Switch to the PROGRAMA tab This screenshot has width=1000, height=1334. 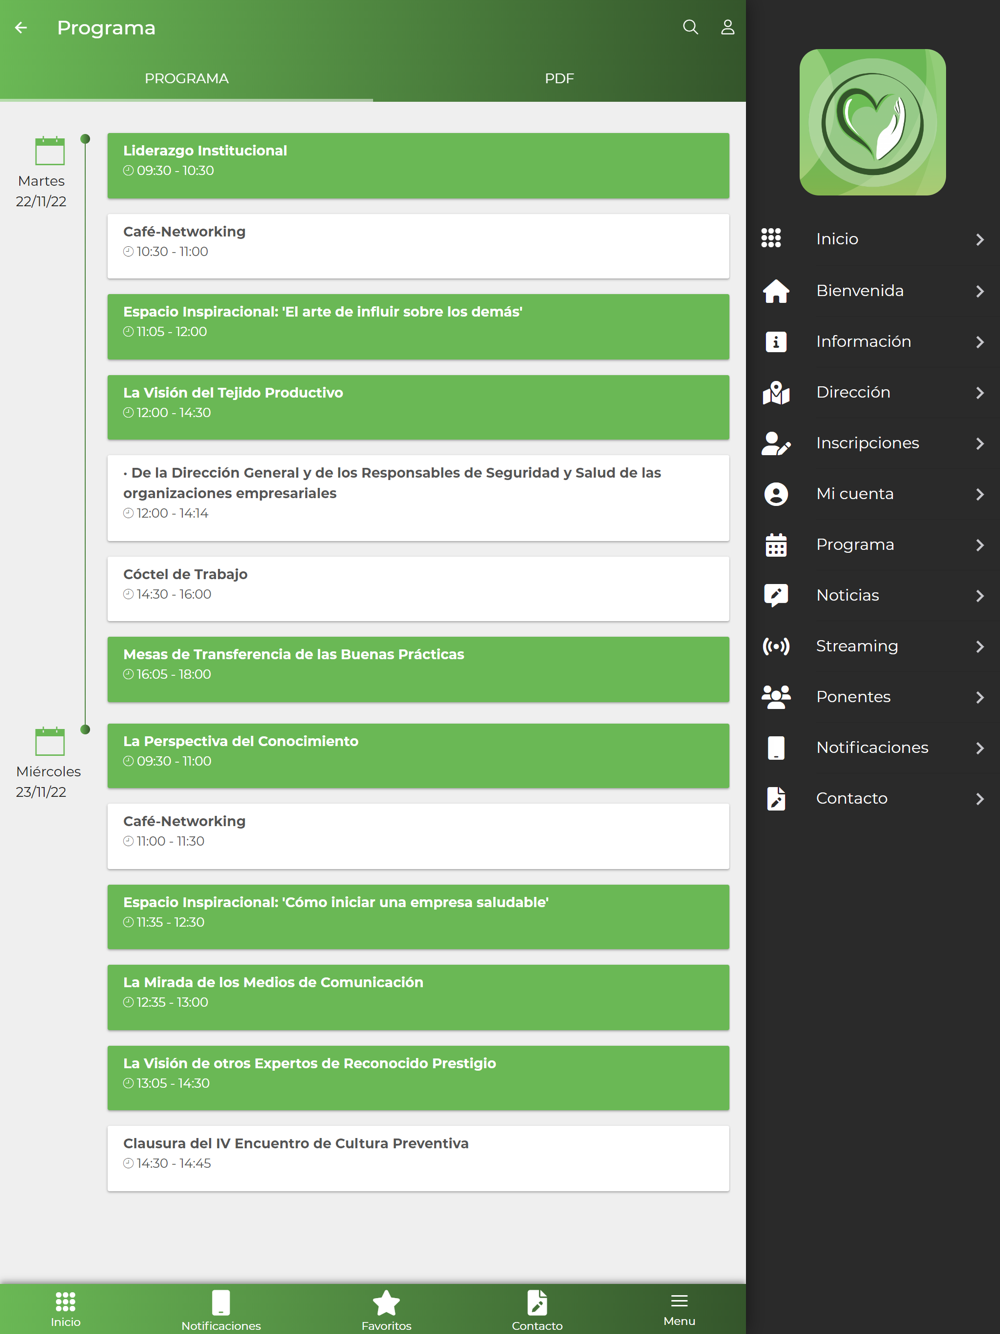click(x=187, y=79)
